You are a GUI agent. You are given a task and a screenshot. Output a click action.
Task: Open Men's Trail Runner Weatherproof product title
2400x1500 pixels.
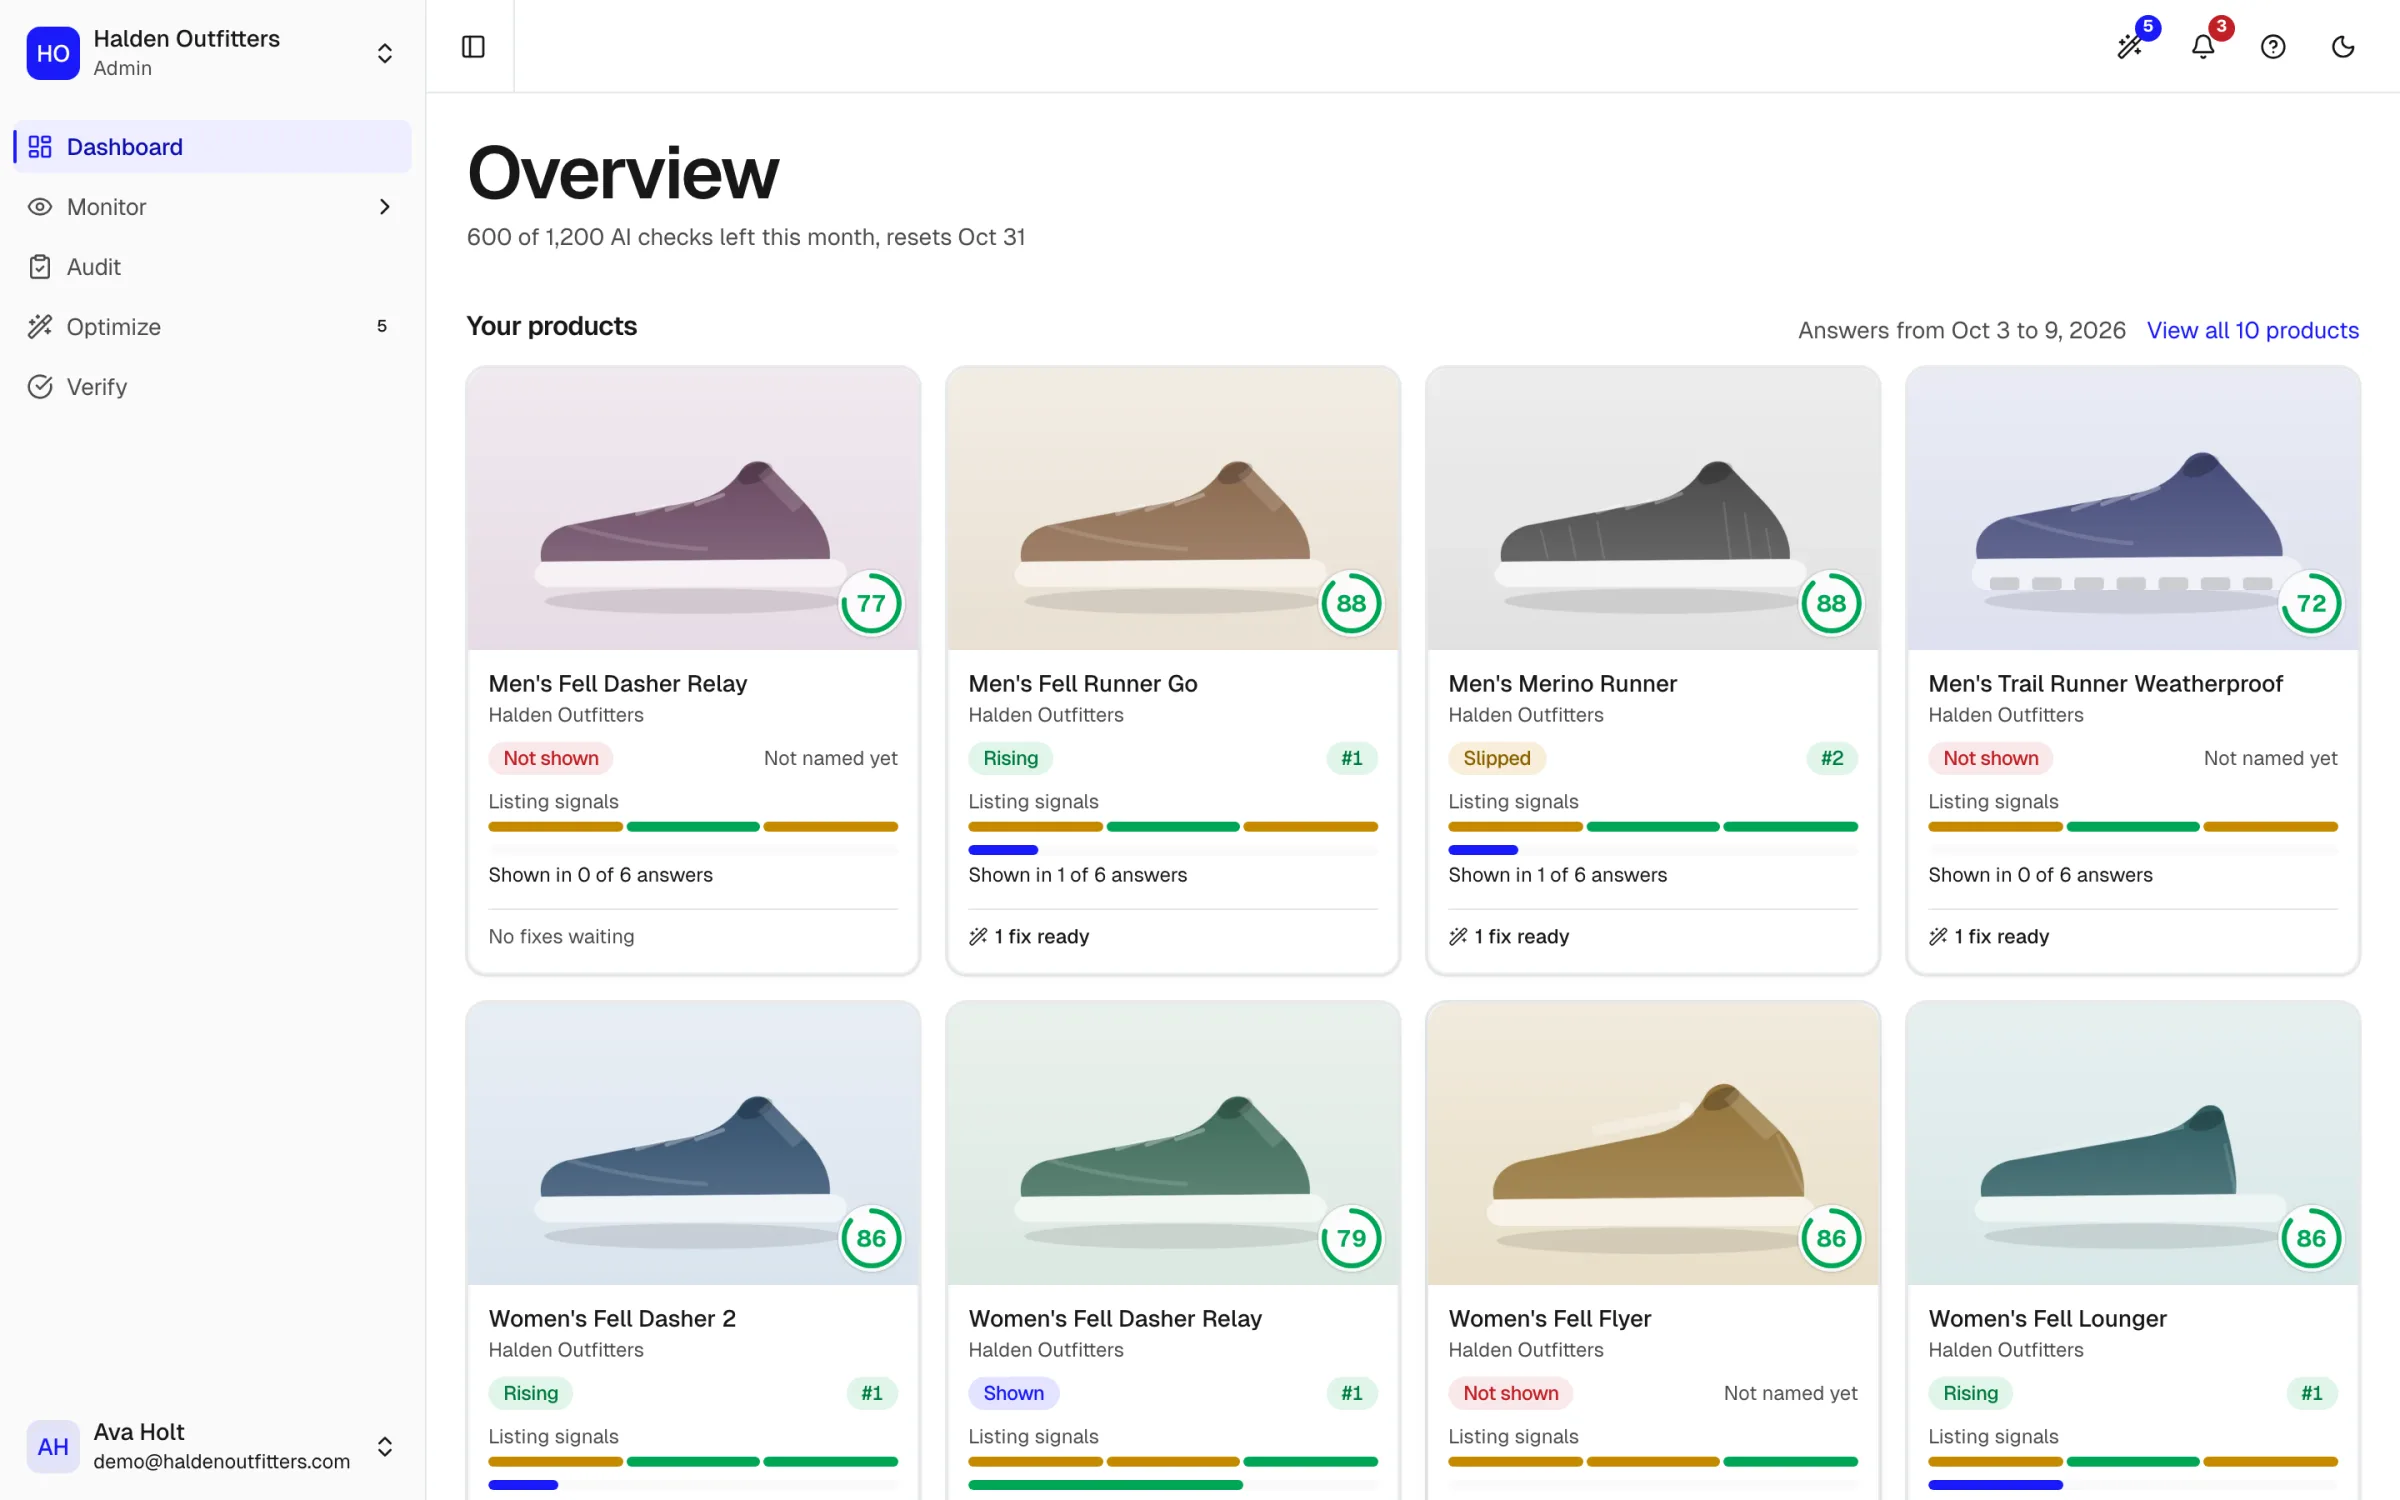point(2105,683)
